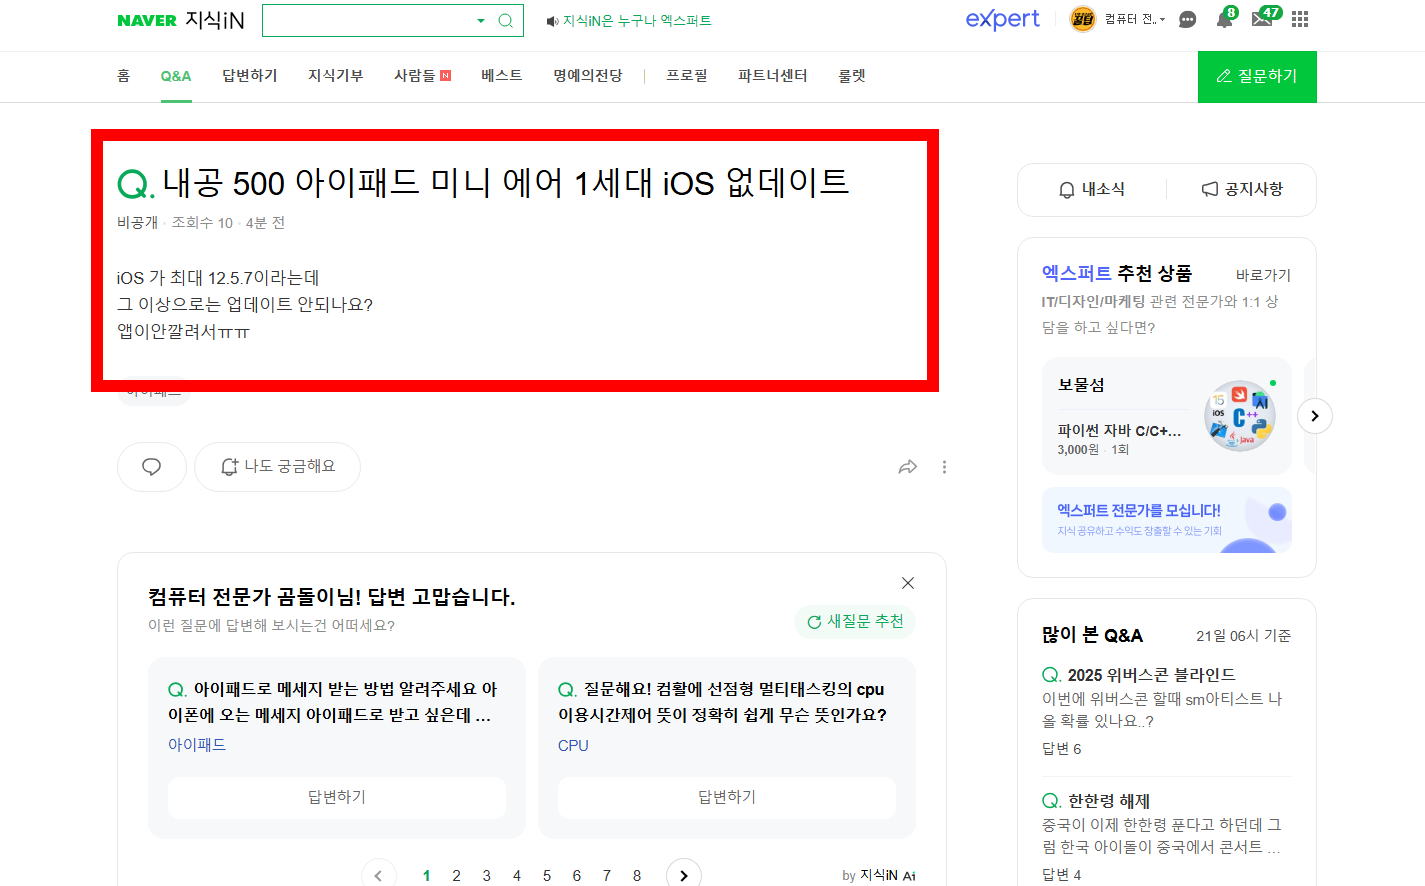Advance expert carousel with right chevron

1315,416
